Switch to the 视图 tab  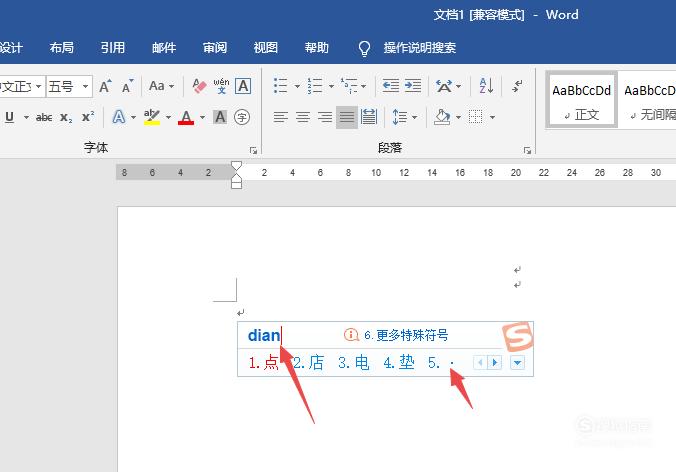point(266,47)
